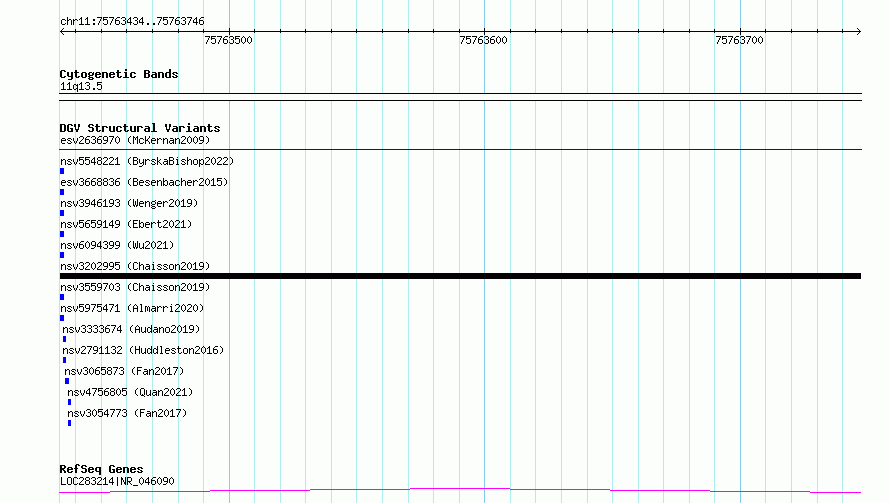This screenshot has width=890, height=503.
Task: Click ruler position label 75763700
Action: (x=739, y=40)
